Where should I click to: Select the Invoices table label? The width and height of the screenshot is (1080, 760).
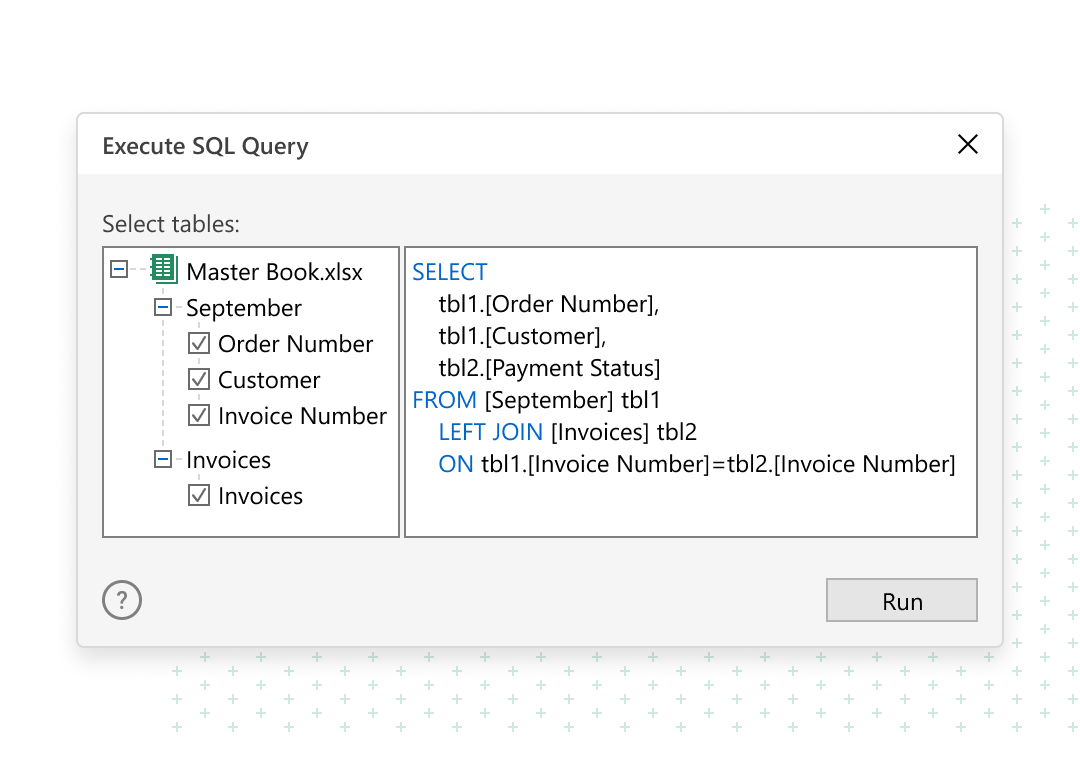[x=228, y=460]
